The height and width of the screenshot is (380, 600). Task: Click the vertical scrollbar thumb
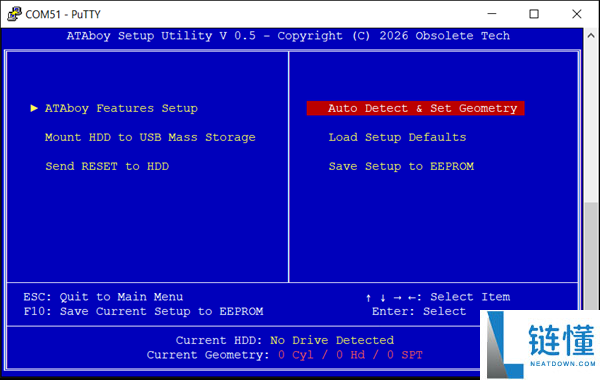pos(592,256)
